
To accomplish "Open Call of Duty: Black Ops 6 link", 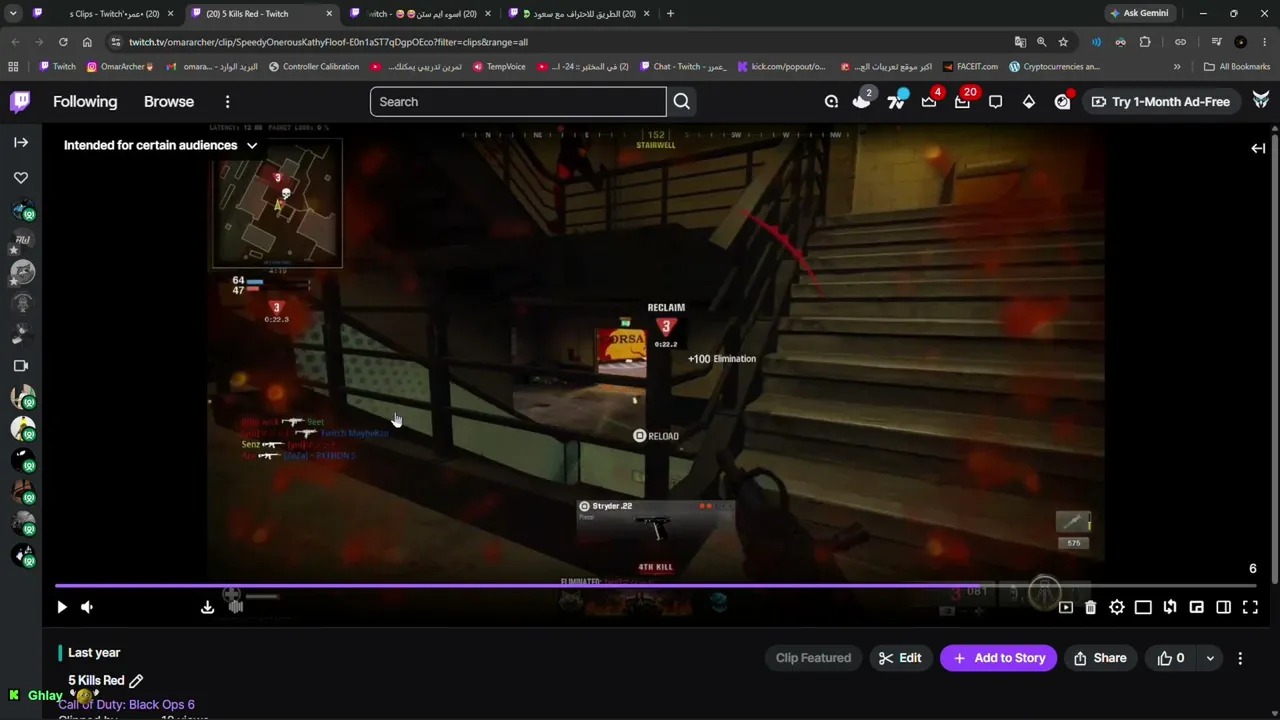I will 126,705.
